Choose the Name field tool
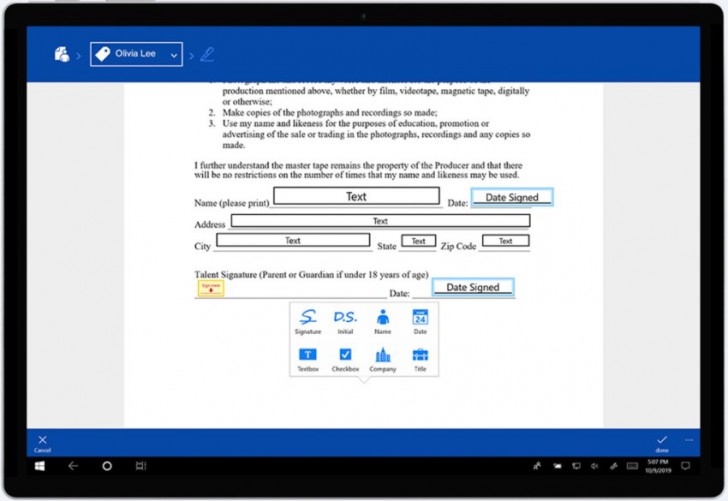This screenshot has width=728, height=501. (383, 321)
